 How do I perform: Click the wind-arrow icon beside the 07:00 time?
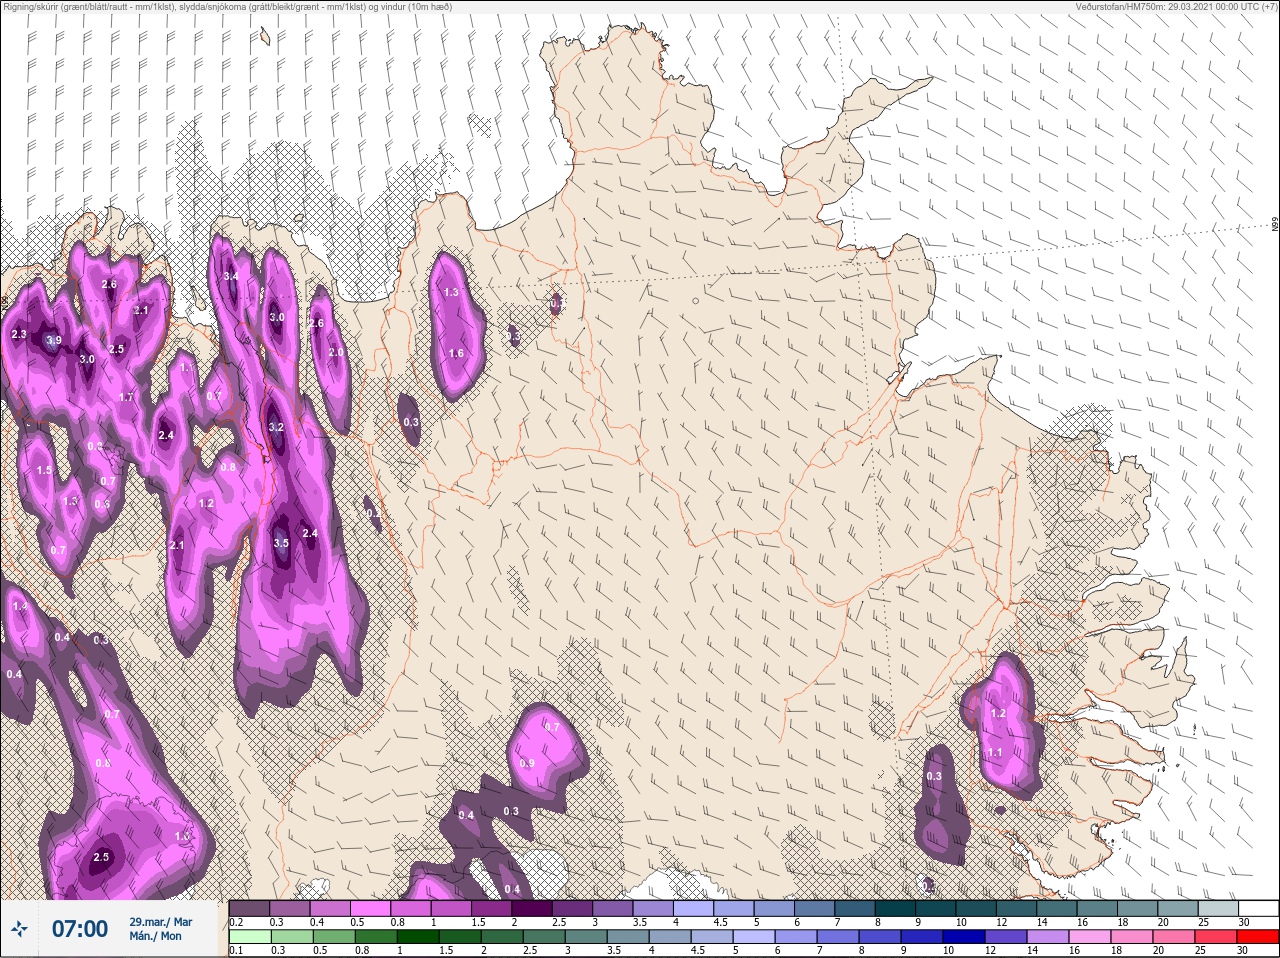[19, 929]
